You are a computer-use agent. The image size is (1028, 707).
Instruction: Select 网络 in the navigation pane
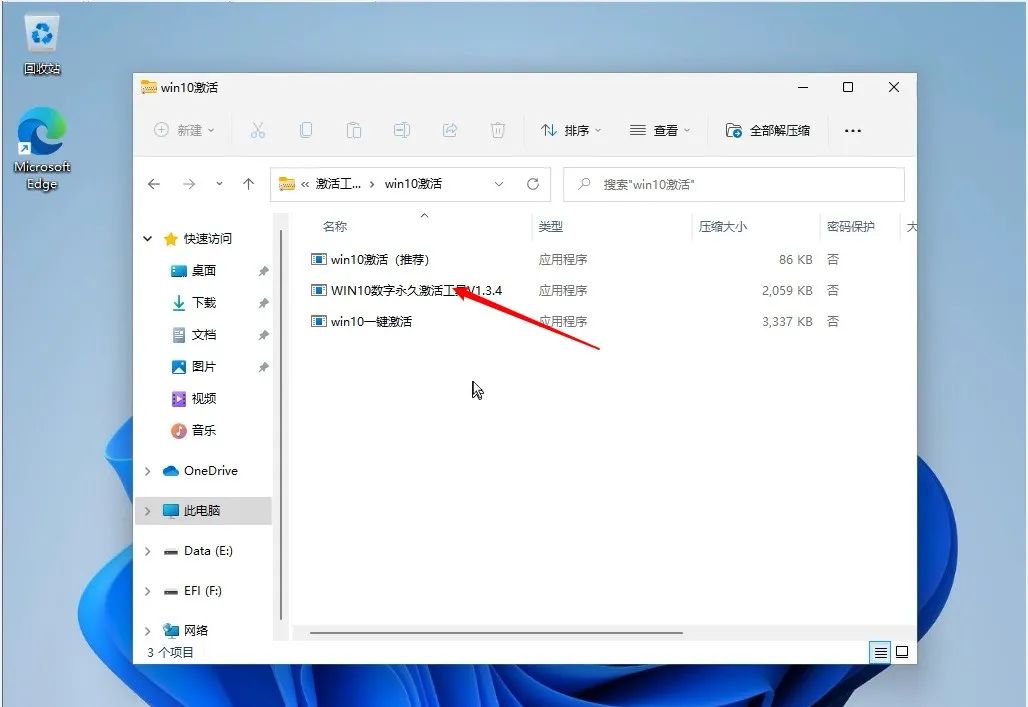tap(195, 631)
